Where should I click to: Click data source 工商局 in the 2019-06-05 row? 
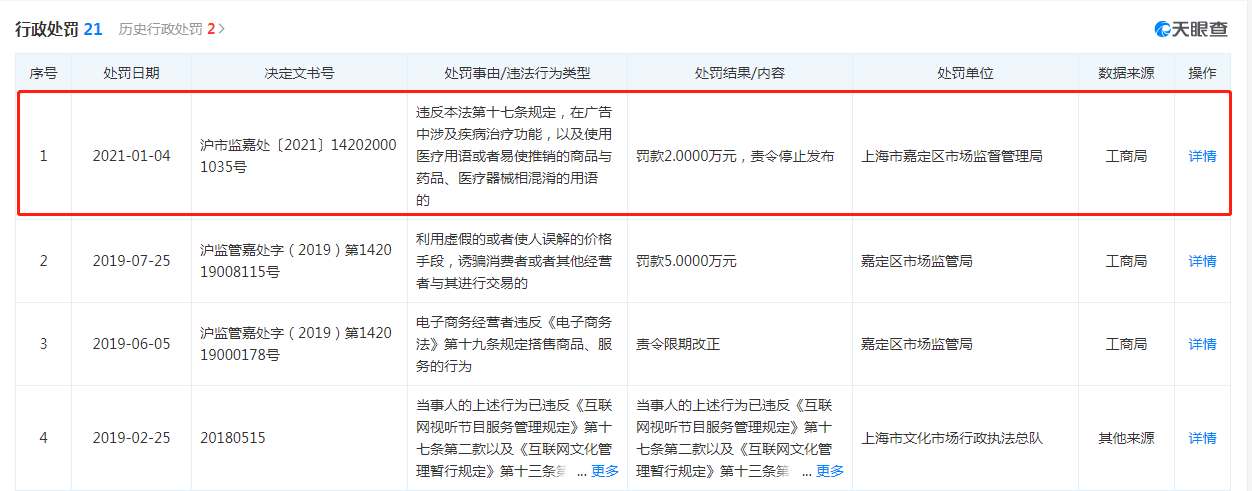pyautogui.click(x=1126, y=344)
